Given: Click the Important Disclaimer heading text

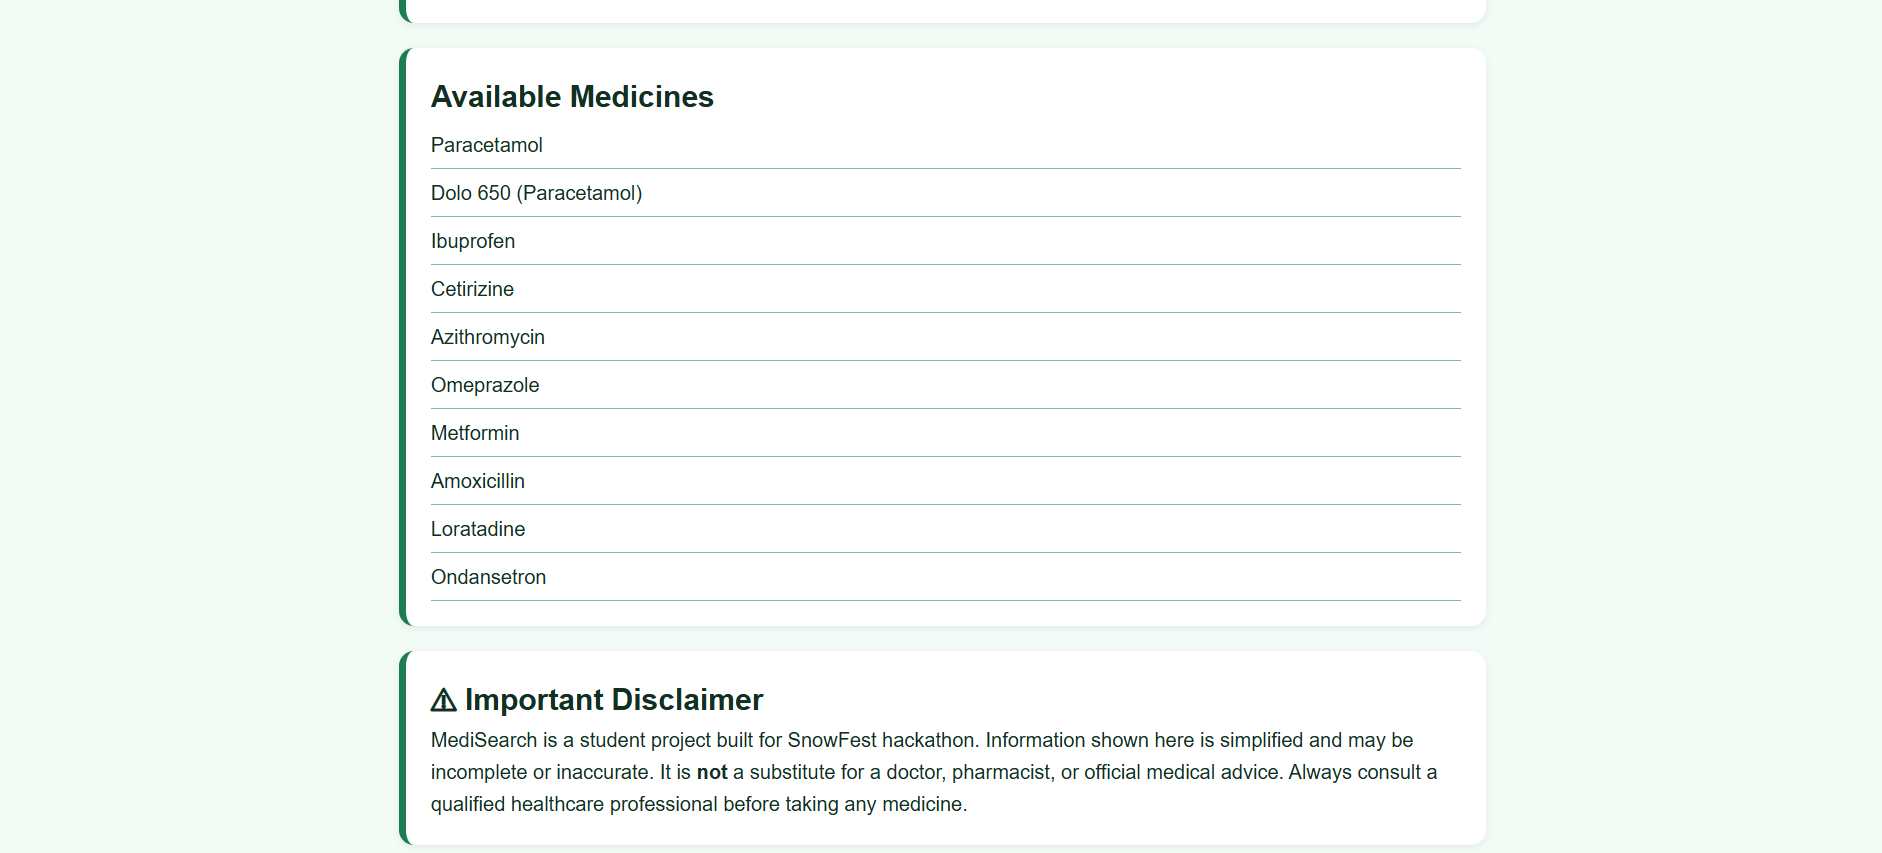Looking at the screenshot, I should coord(613,700).
